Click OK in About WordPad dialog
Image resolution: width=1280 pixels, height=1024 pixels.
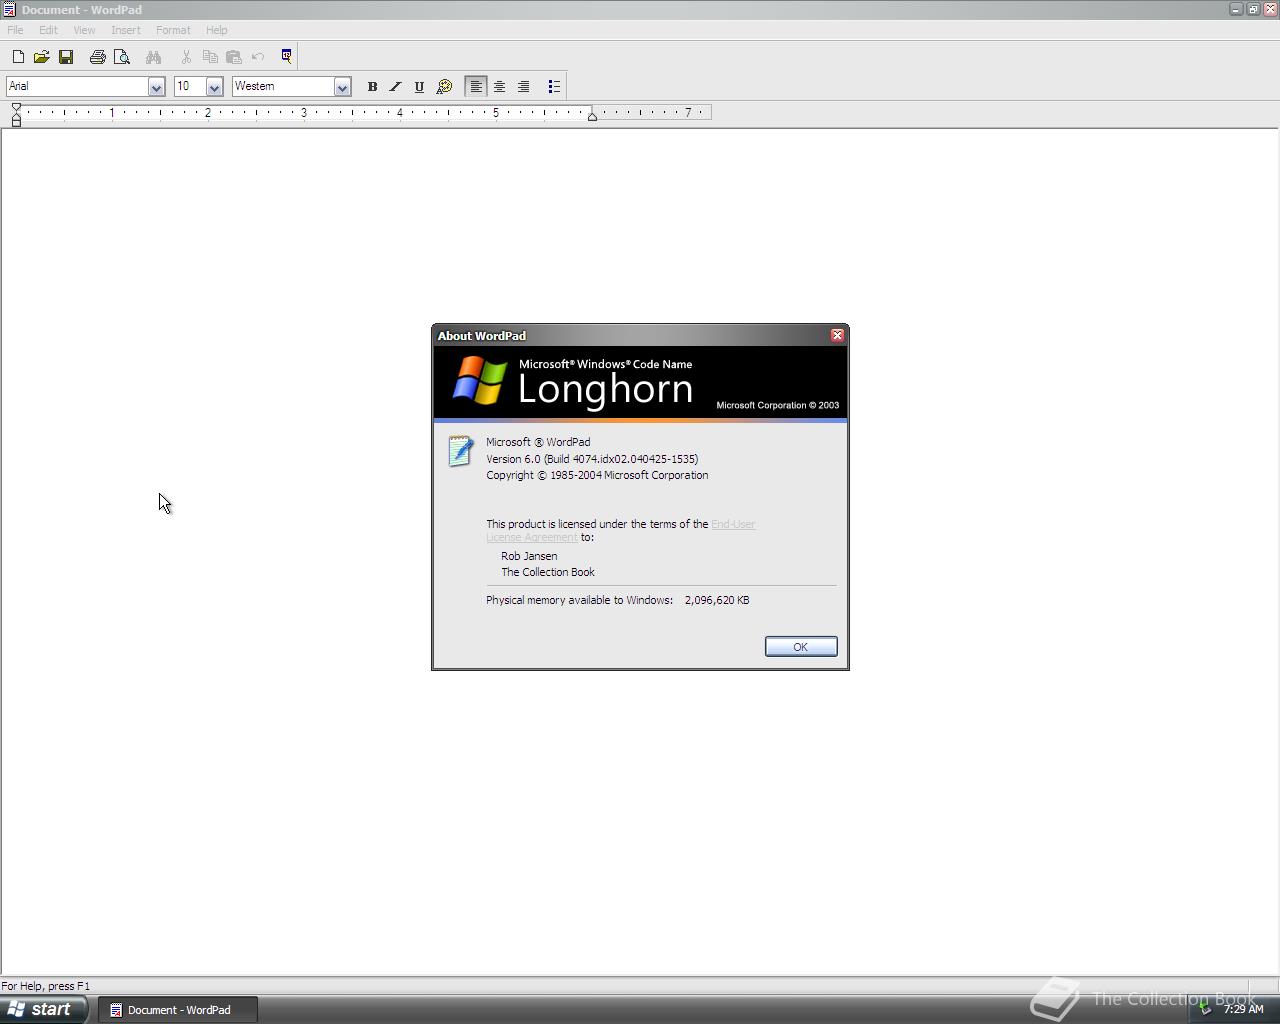click(801, 647)
